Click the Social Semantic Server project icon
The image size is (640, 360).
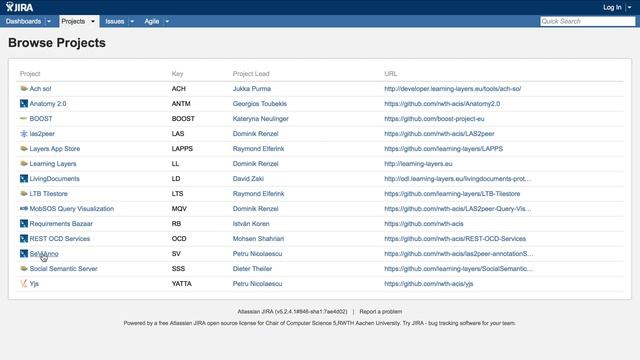[x=24, y=269]
